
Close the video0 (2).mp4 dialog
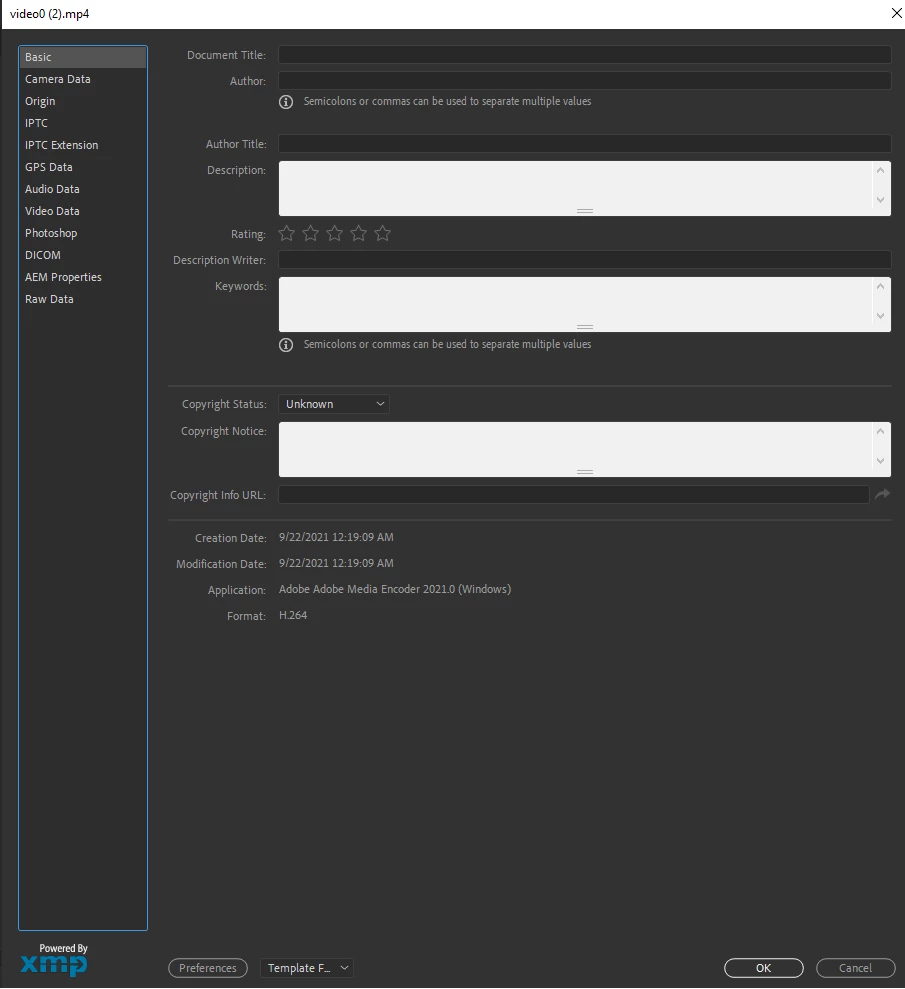point(896,13)
